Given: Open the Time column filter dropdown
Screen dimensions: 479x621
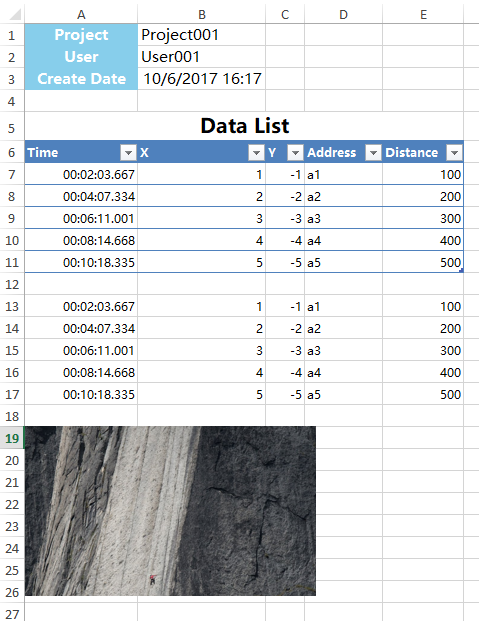Looking at the screenshot, I should tap(128, 152).
